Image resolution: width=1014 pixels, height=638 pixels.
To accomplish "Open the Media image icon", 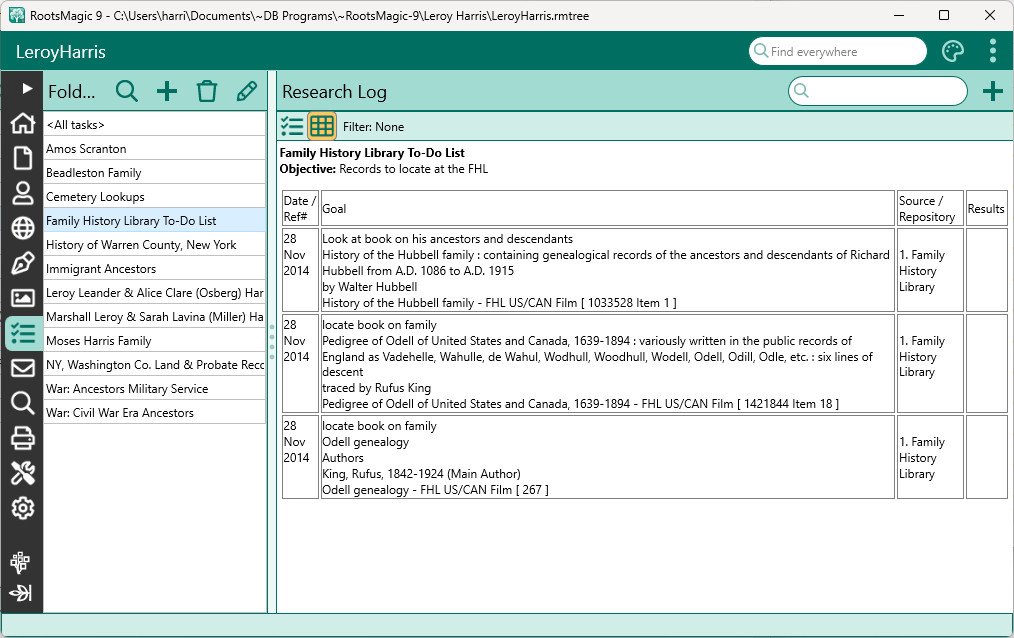I will point(22,298).
